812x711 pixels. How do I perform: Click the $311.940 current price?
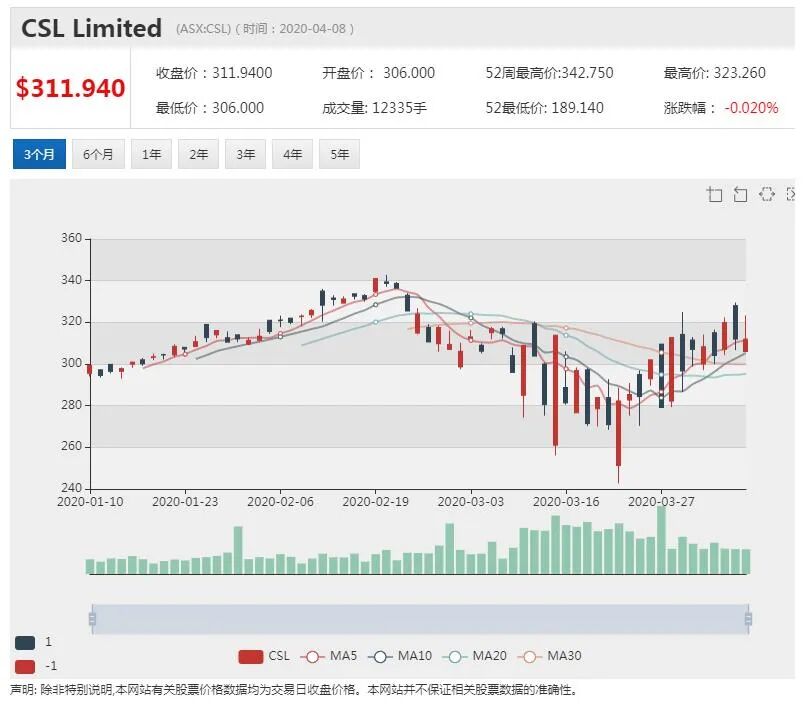coord(70,88)
